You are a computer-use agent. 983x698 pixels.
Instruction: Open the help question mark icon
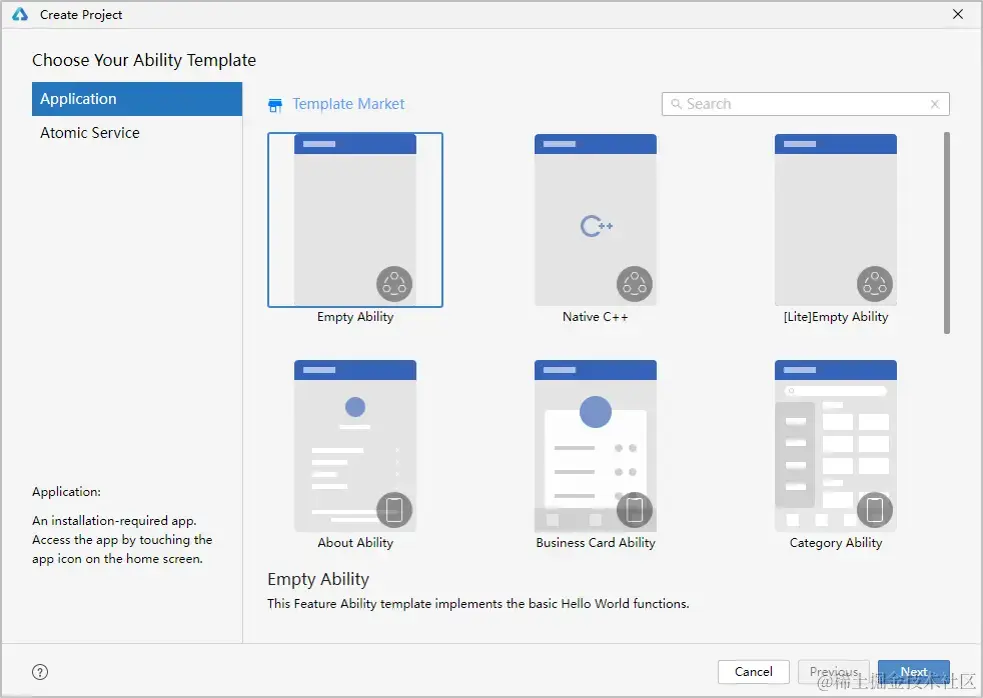39,672
